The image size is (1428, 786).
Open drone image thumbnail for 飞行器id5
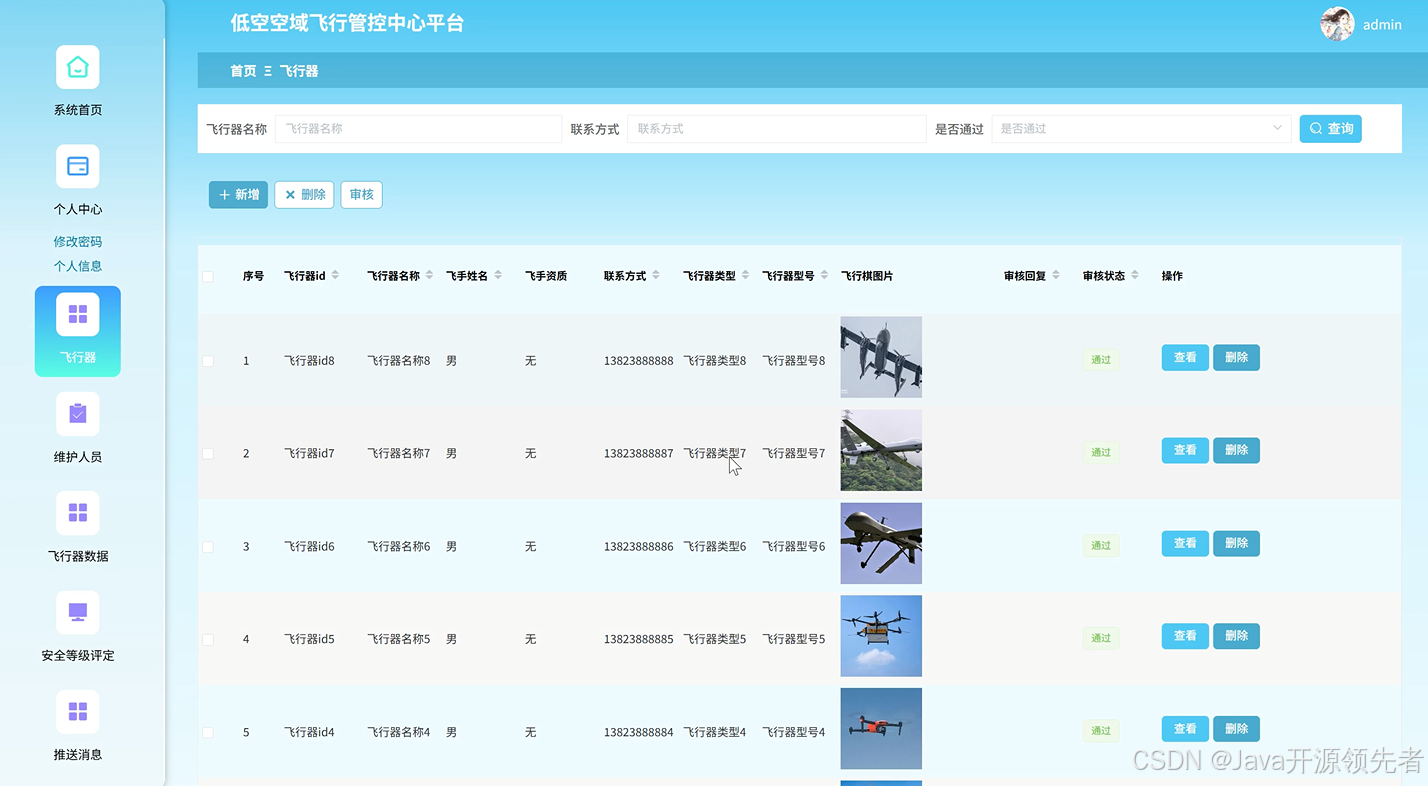point(881,636)
